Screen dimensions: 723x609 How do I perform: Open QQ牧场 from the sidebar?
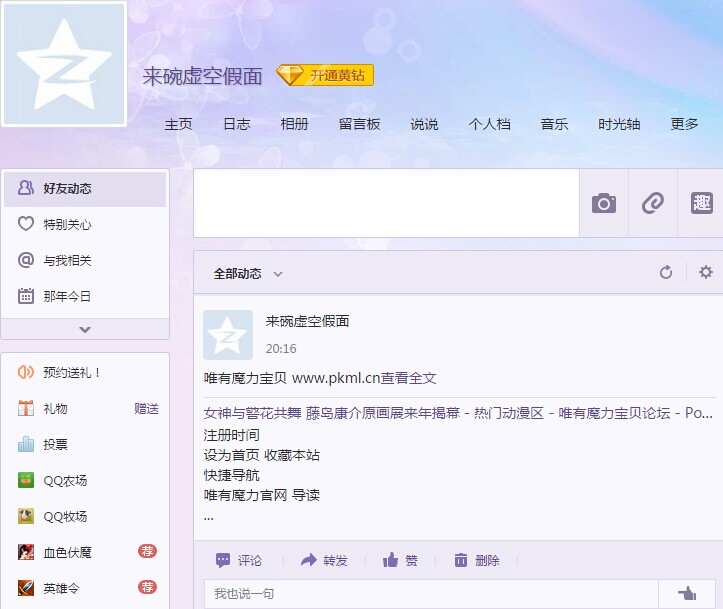pos(65,517)
